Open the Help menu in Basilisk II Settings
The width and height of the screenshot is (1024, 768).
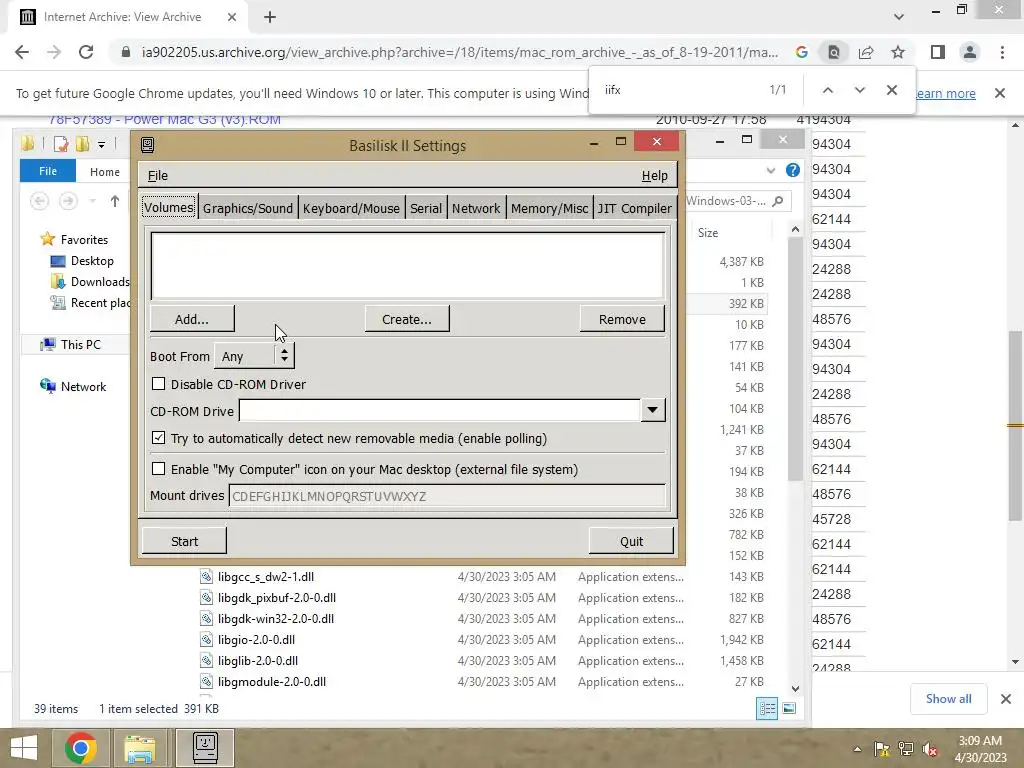click(x=654, y=175)
